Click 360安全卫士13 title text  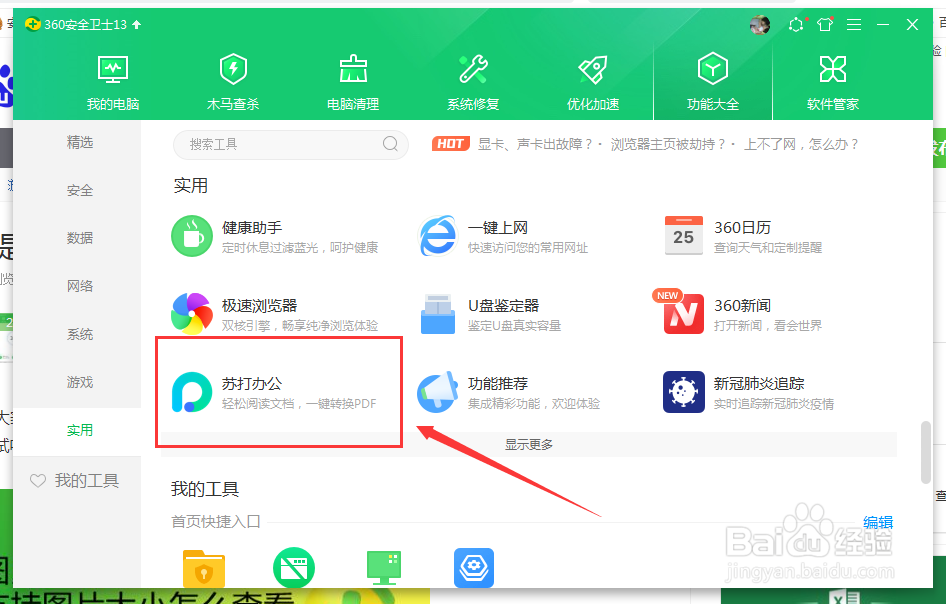tap(86, 25)
